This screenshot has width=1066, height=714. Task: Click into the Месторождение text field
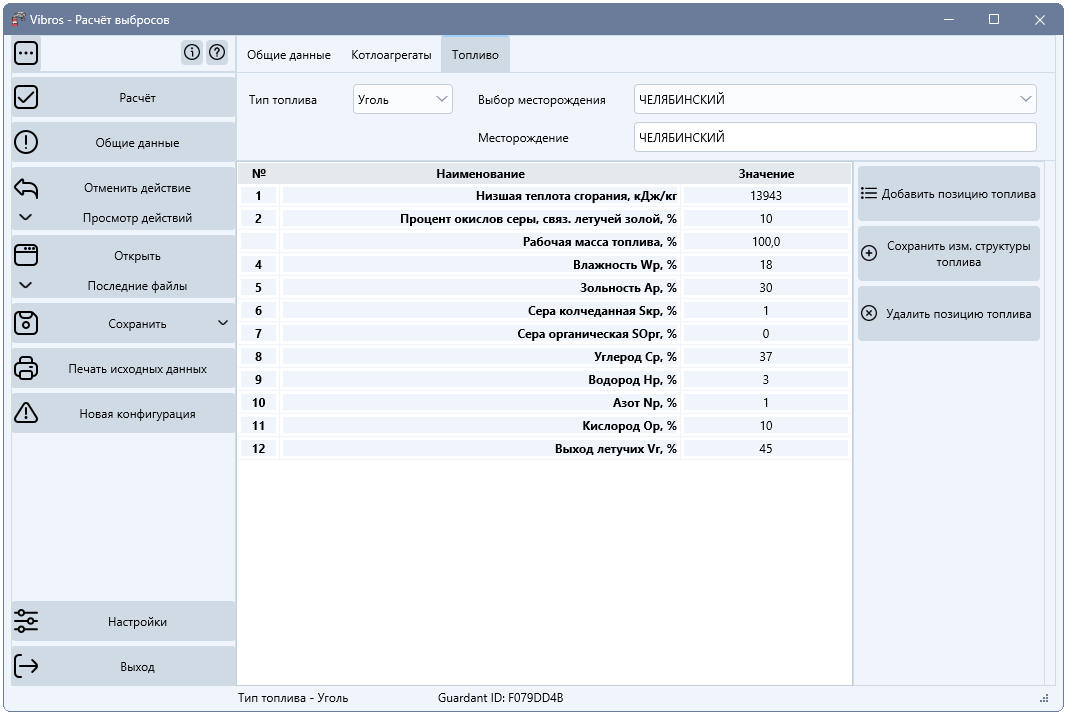click(x=835, y=137)
